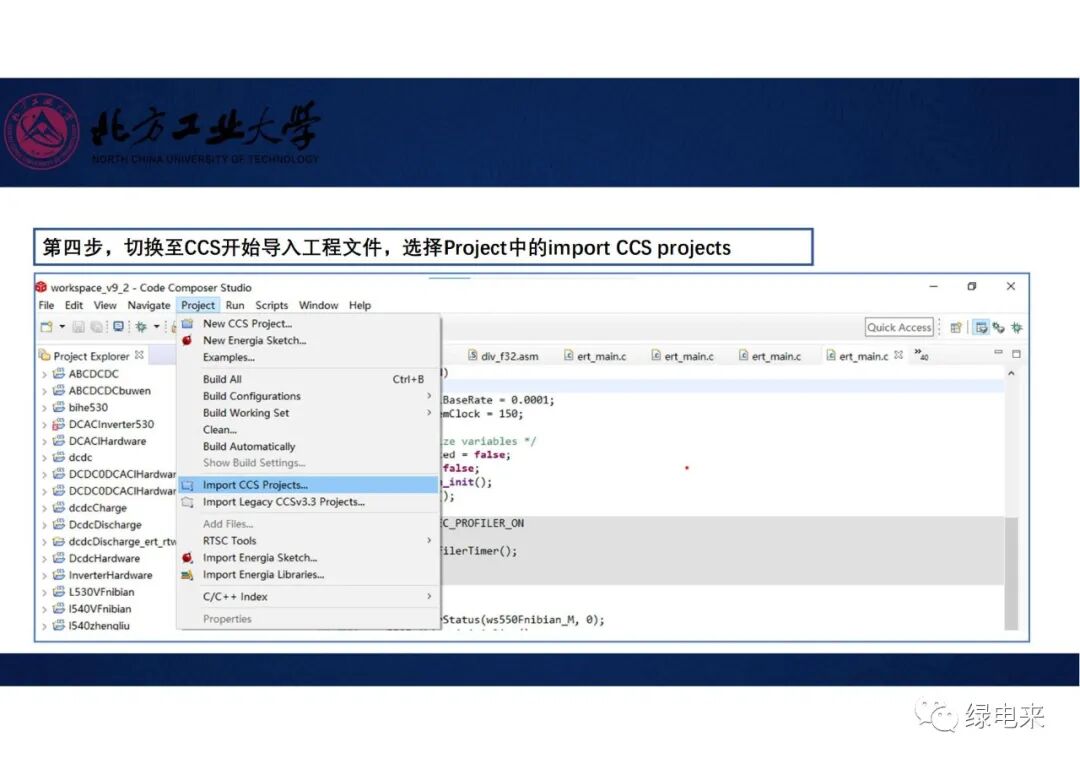Expand the dcdcCharge project node
Image resolution: width=1080 pixels, height=764 pixels.
pos(44,508)
